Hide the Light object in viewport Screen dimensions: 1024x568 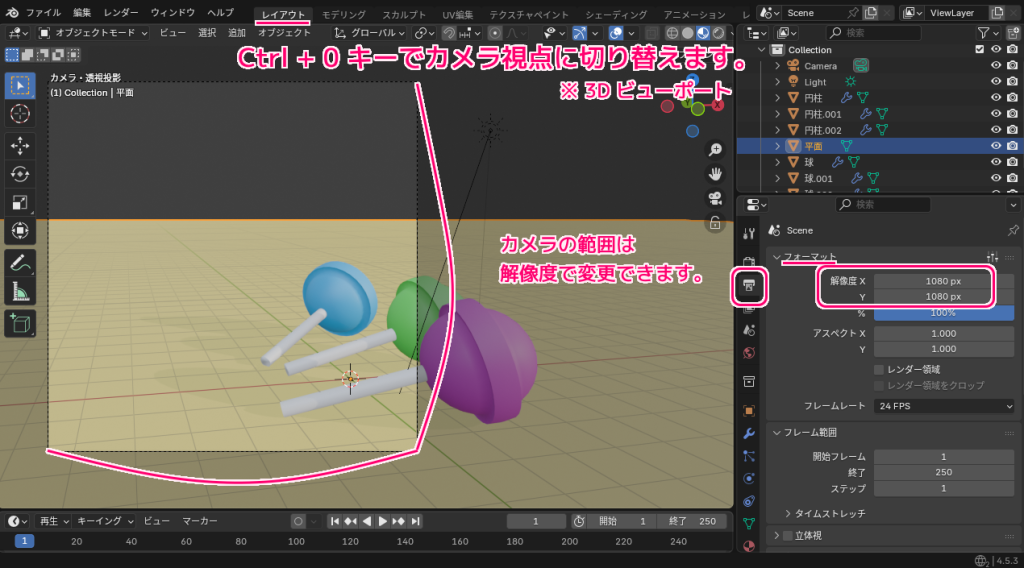pyautogui.click(x=996, y=82)
